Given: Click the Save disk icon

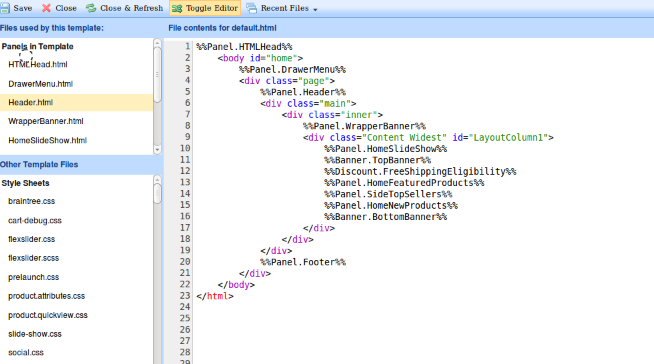Looking at the screenshot, I should [5, 8].
